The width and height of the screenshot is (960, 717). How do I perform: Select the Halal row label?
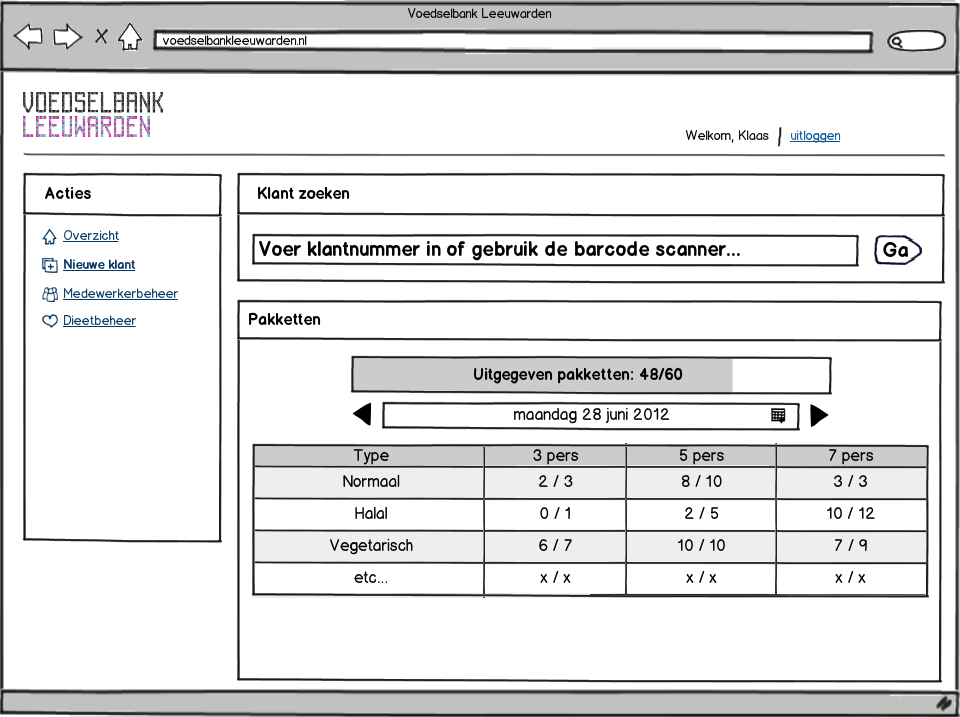[371, 513]
